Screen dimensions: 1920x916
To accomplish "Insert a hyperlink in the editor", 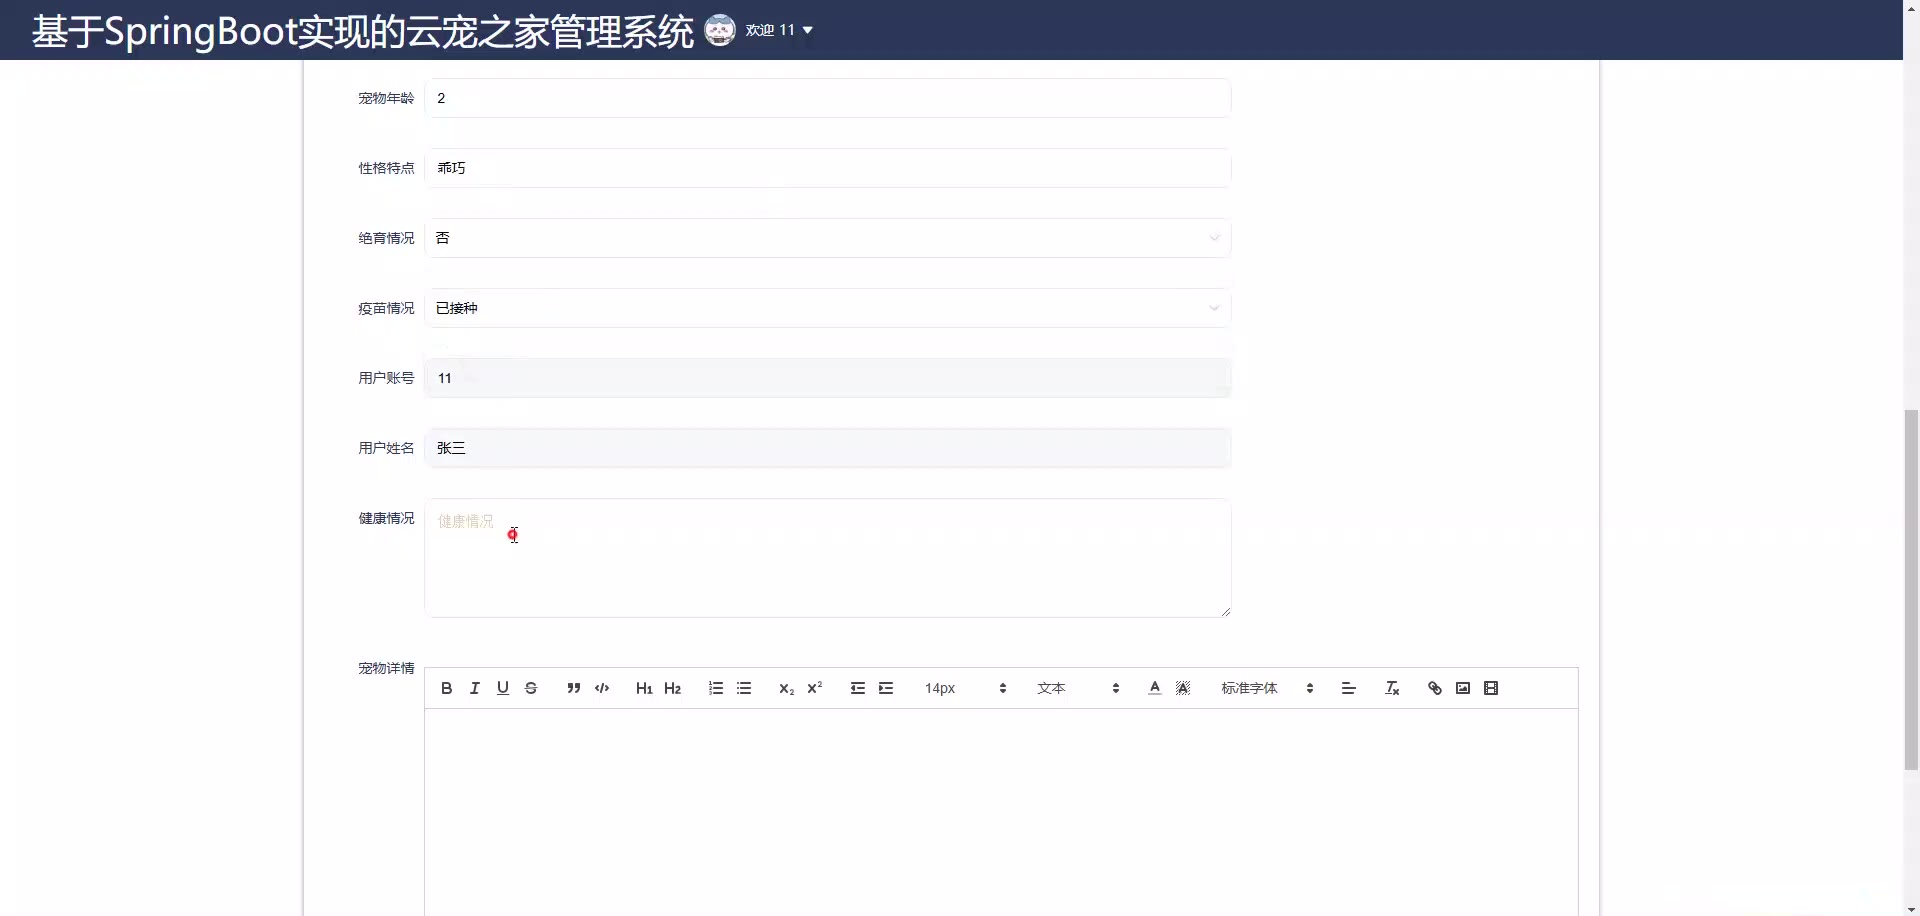I will (1434, 688).
